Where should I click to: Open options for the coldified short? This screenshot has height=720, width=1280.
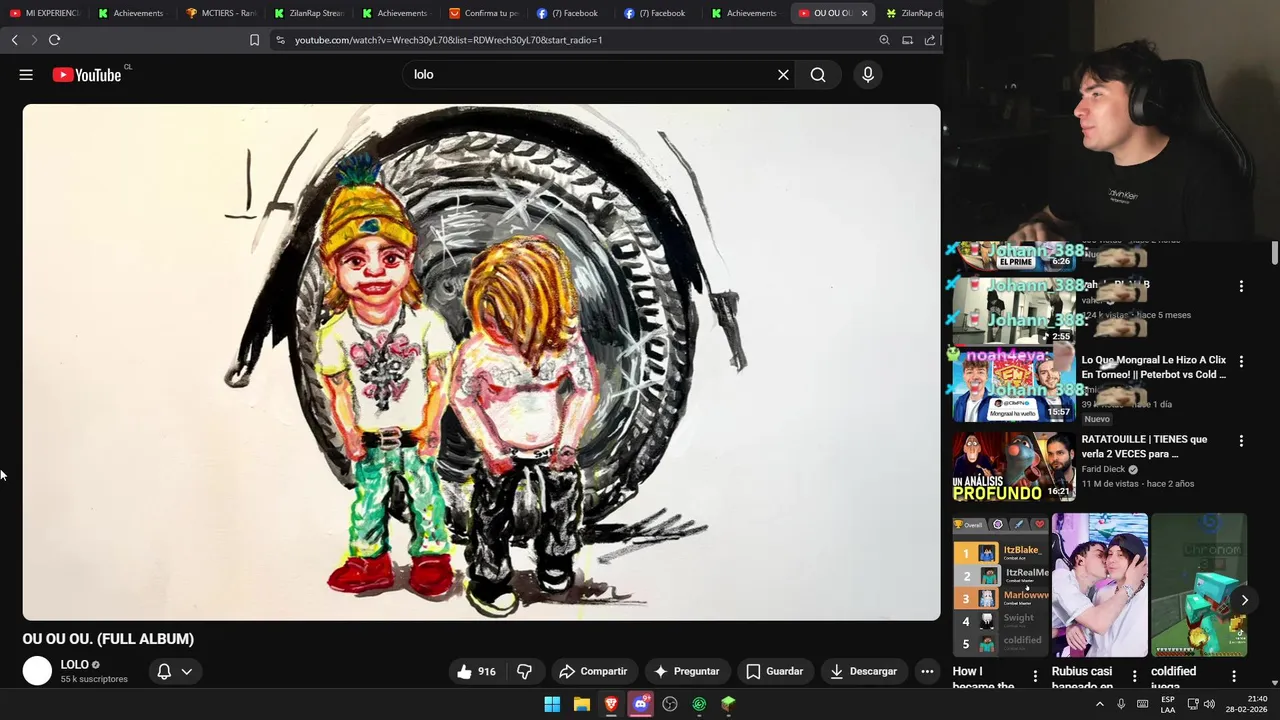coord(1233,676)
